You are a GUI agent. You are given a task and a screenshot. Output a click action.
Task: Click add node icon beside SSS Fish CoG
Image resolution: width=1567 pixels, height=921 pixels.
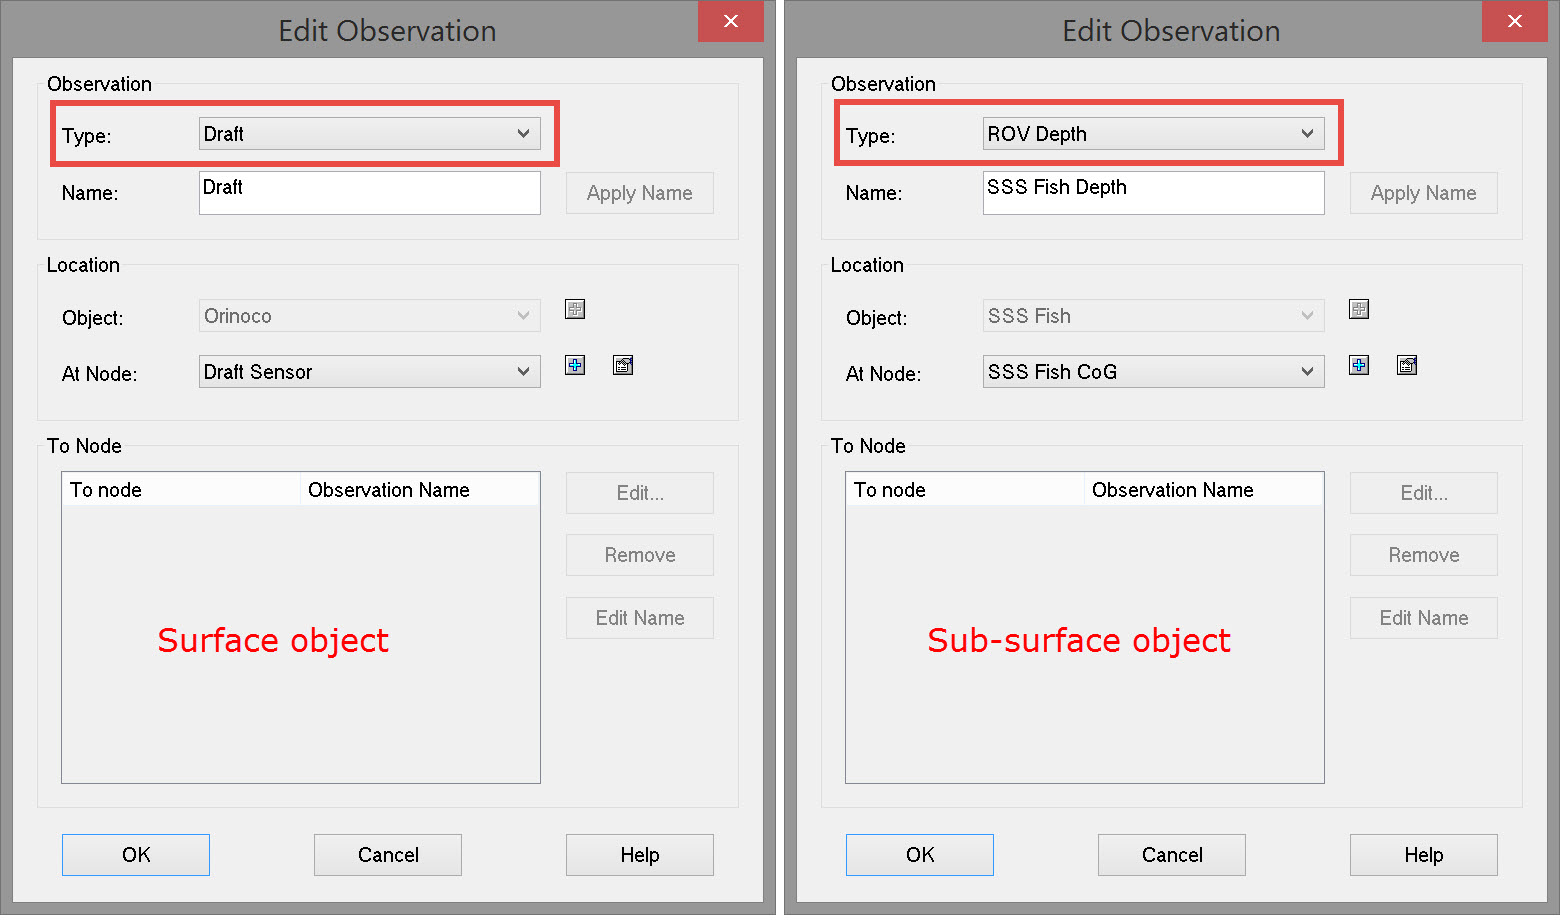click(1359, 365)
